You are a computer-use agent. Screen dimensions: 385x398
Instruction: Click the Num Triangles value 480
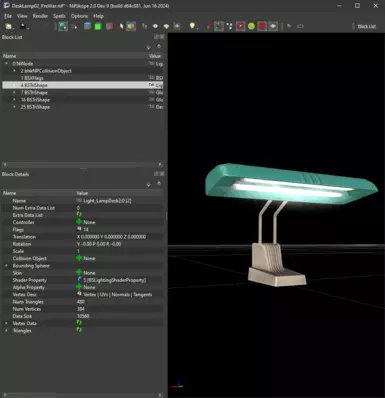point(81,302)
